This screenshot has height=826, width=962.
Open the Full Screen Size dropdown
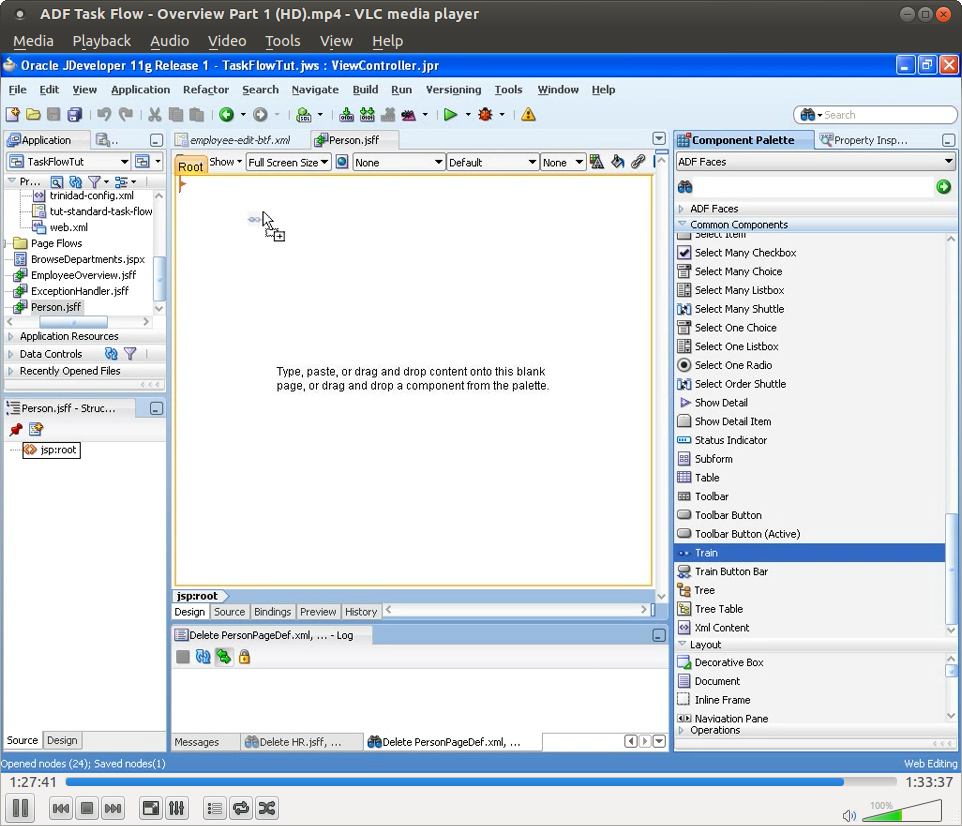[288, 161]
